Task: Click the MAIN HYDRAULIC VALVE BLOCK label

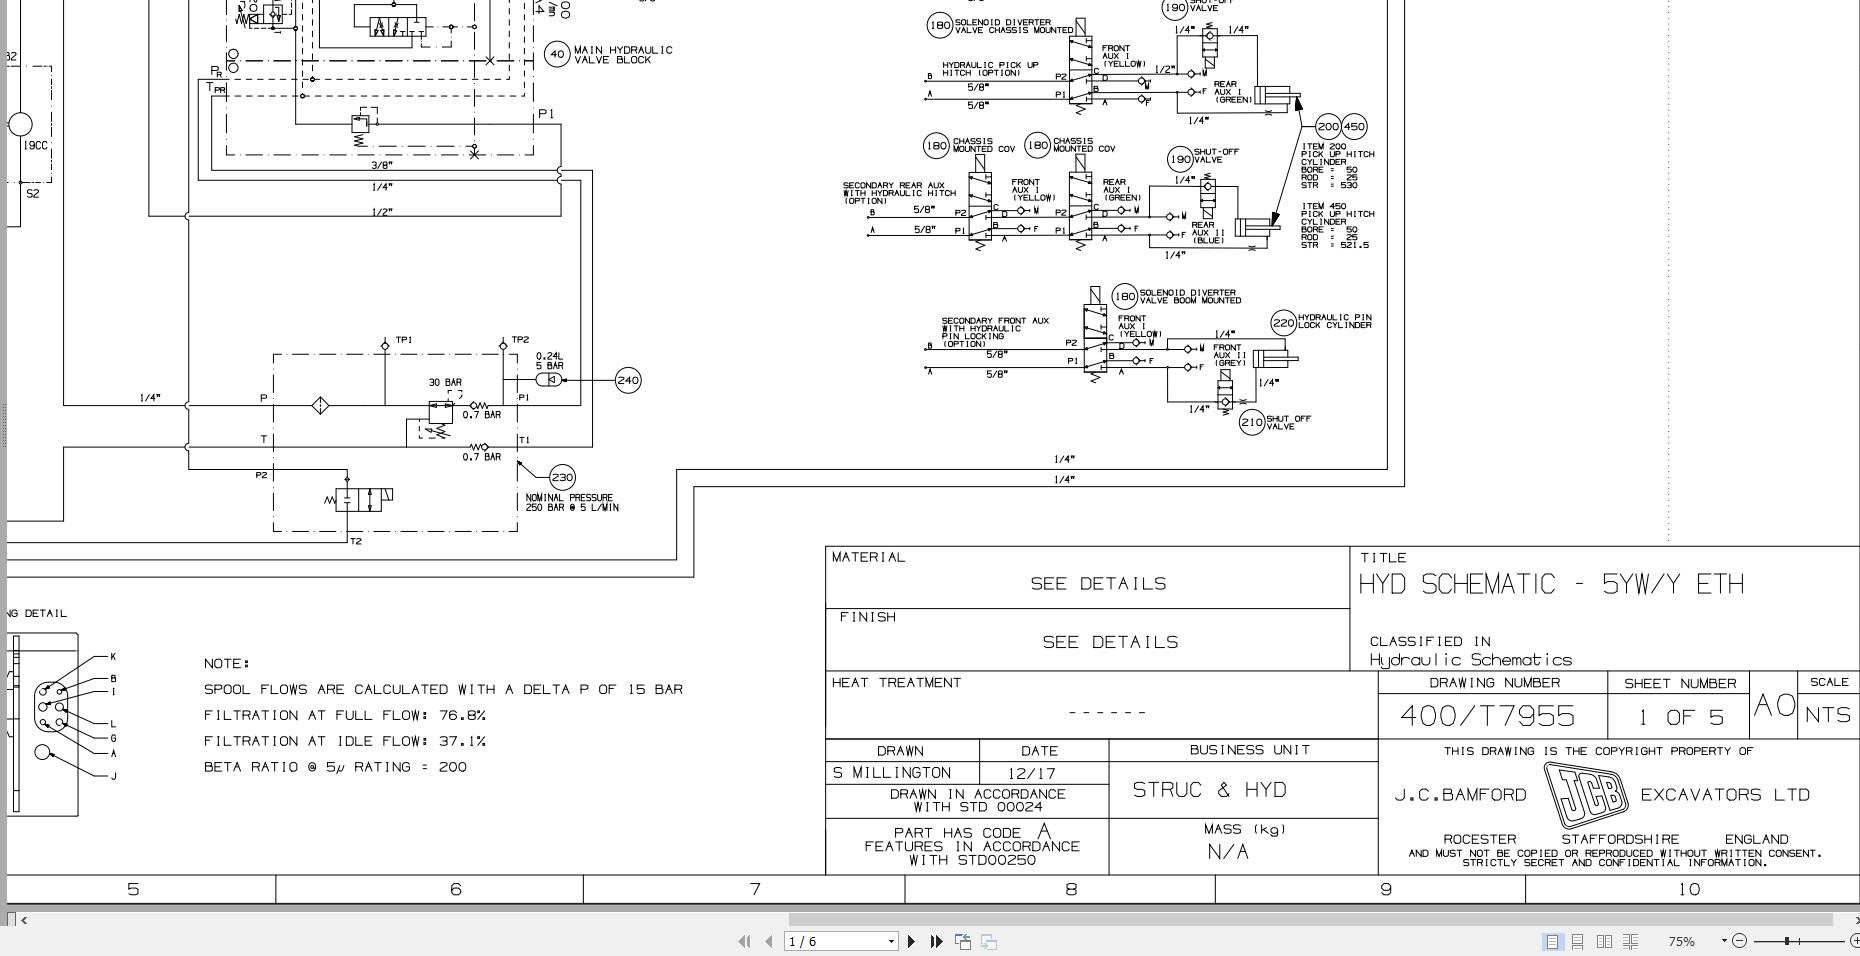Action: 623,55
